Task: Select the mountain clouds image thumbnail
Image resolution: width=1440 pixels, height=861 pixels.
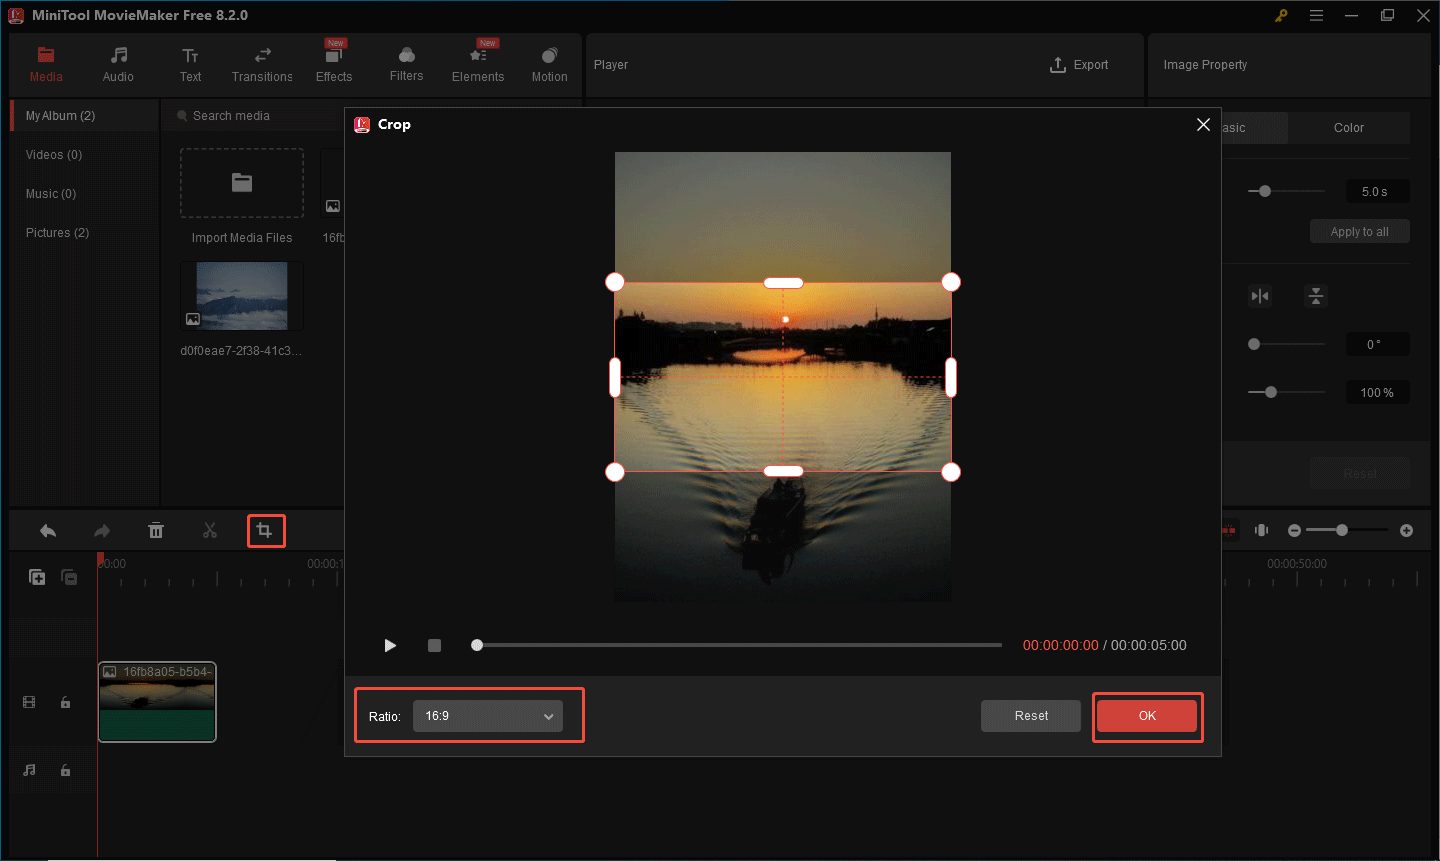Action: (242, 296)
